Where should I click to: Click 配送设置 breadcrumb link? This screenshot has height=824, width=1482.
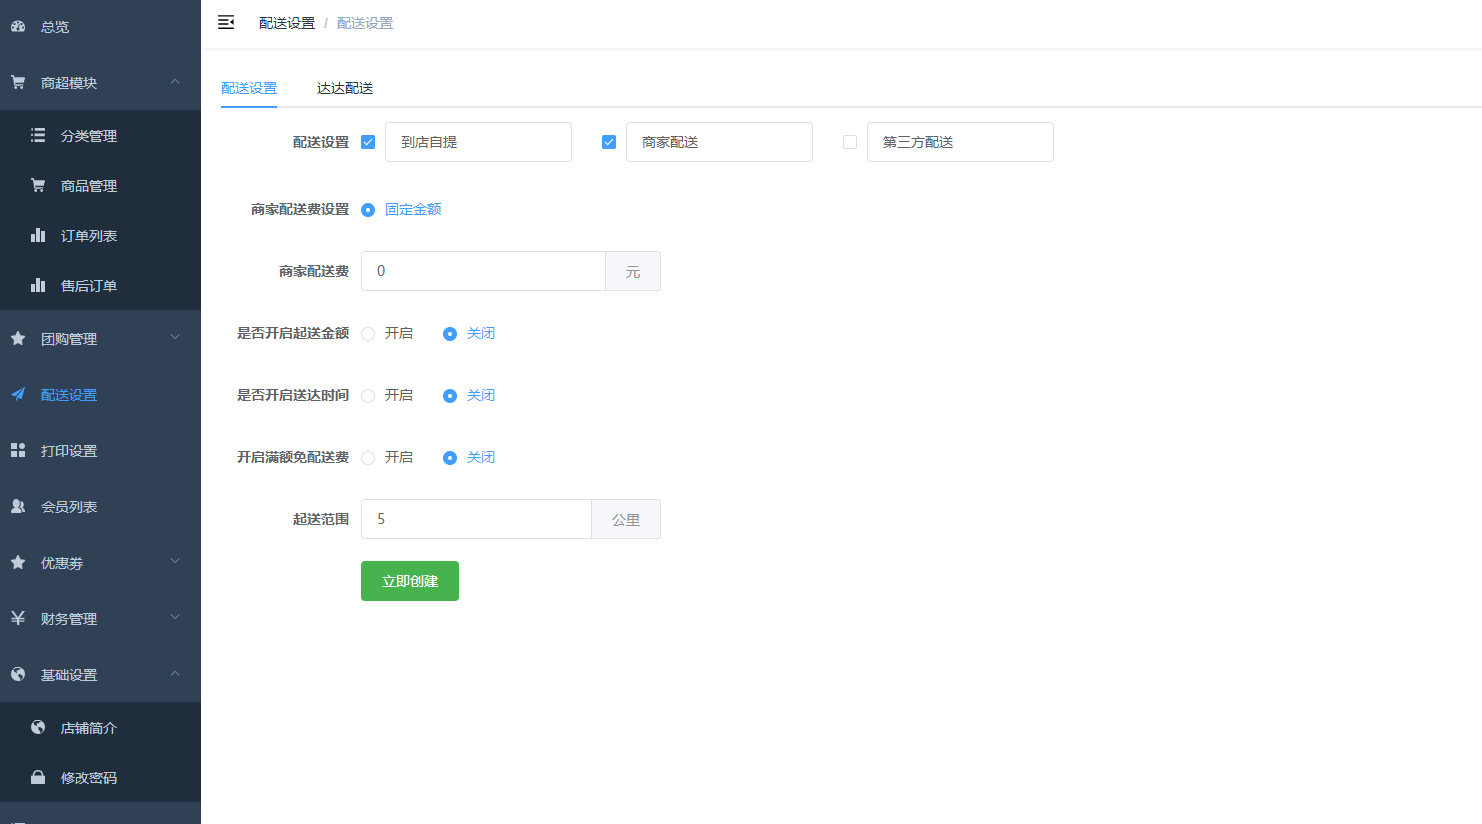pos(287,23)
